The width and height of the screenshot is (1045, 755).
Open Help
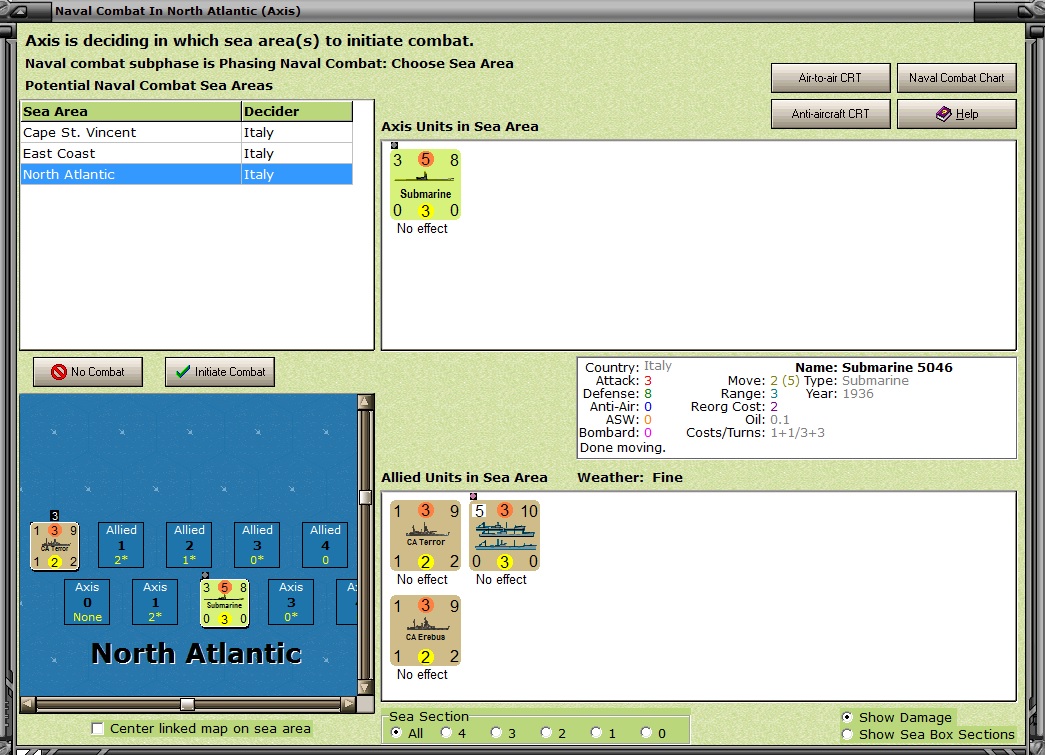click(x=956, y=114)
